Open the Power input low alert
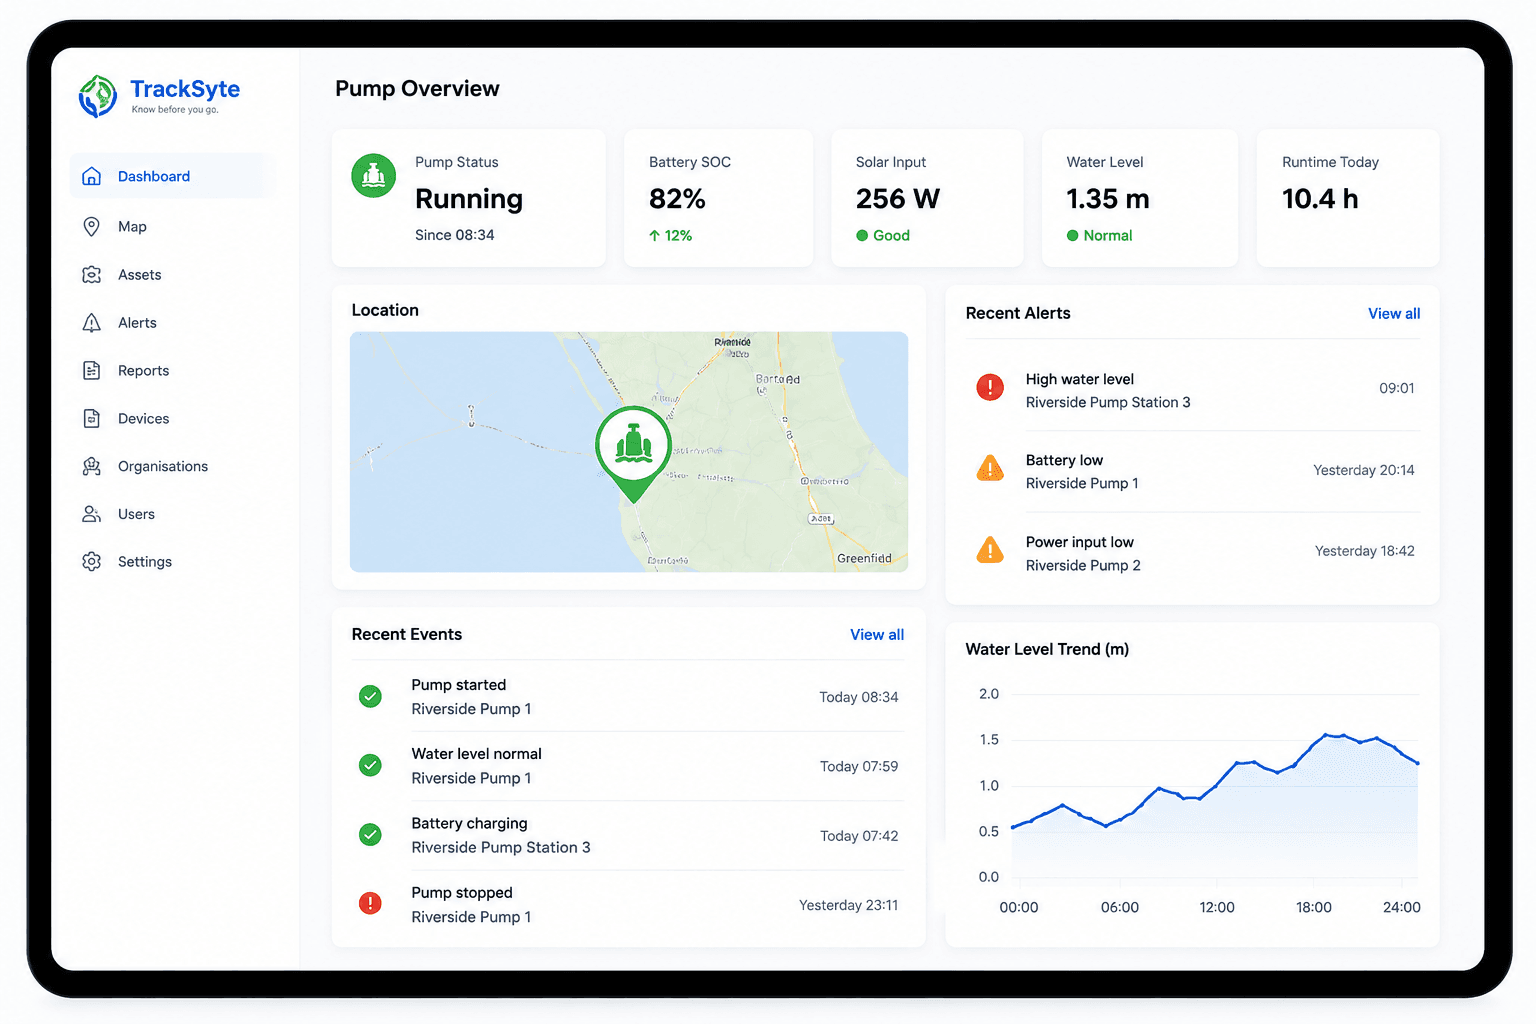The image size is (1536, 1024). (1193, 553)
